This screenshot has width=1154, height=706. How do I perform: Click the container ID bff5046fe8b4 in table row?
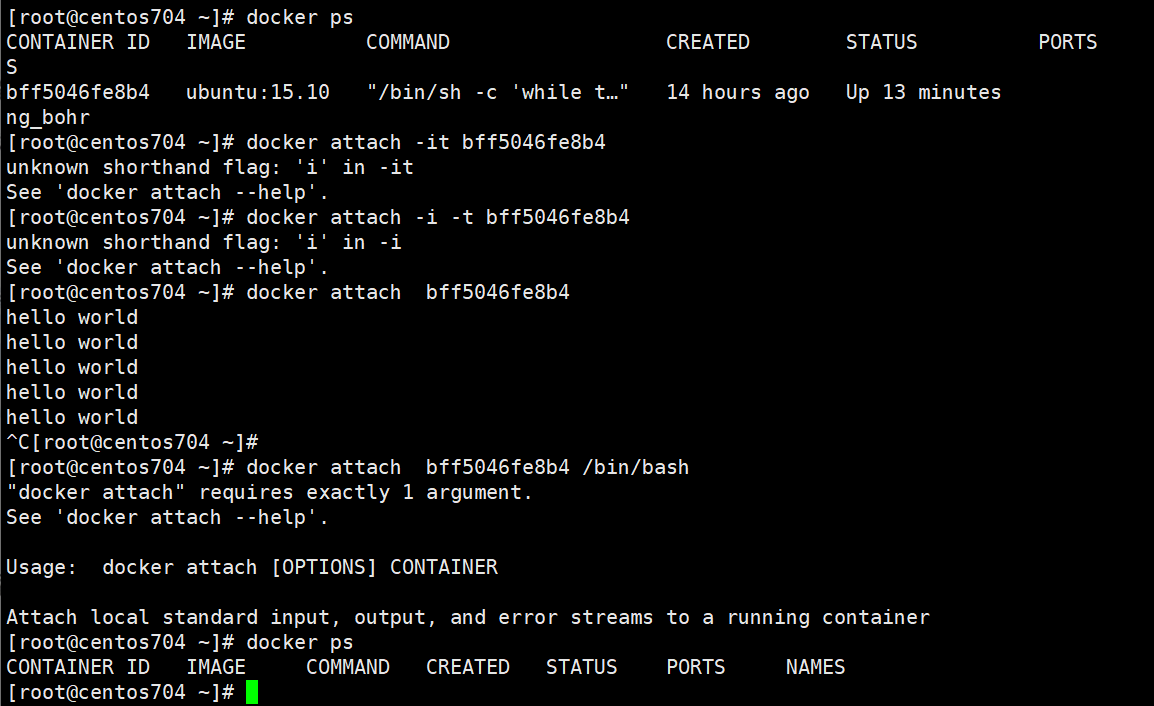click(78, 92)
